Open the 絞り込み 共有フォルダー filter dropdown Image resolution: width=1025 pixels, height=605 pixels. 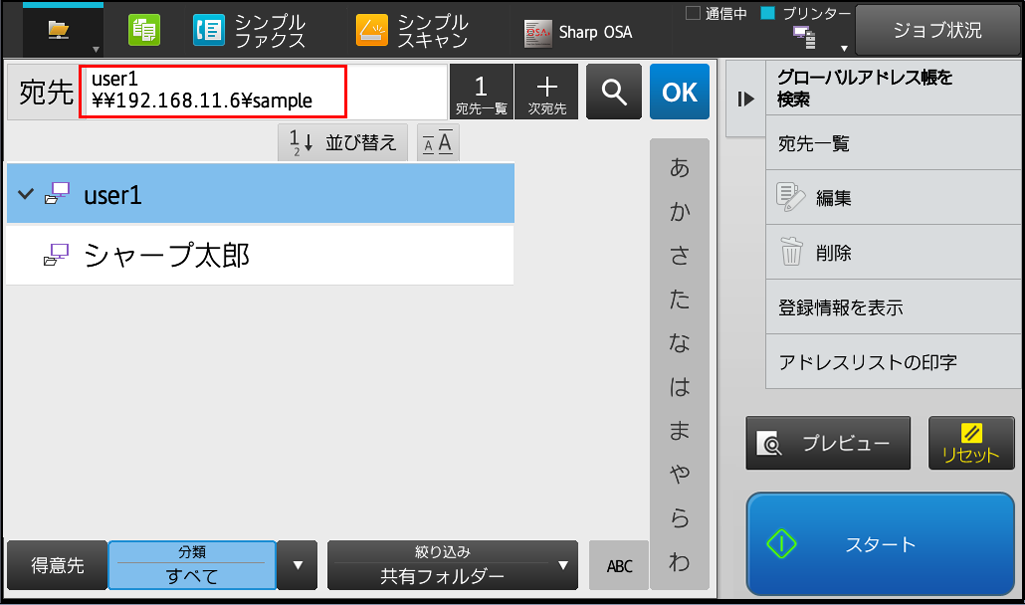452,565
